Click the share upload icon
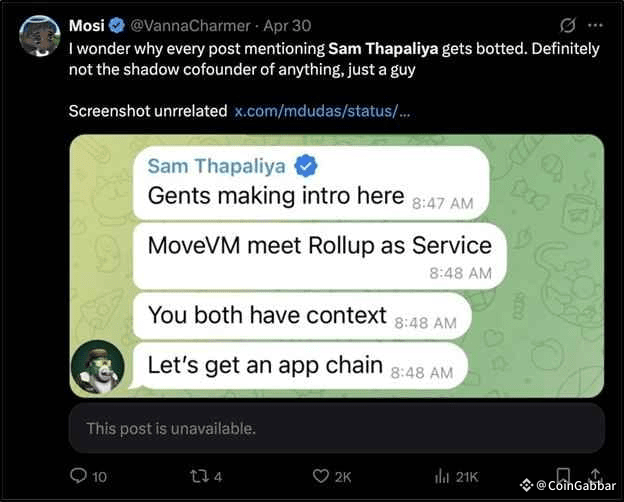This screenshot has height=502, width=624. tap(595, 475)
